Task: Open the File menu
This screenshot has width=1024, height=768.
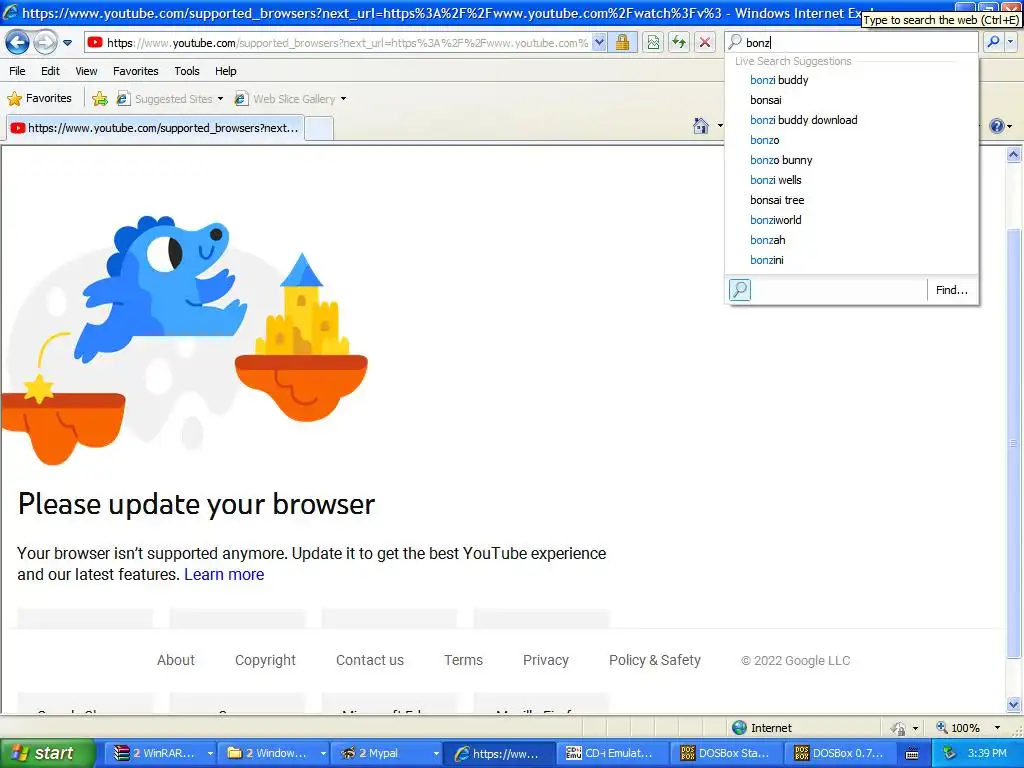Action: [17, 71]
